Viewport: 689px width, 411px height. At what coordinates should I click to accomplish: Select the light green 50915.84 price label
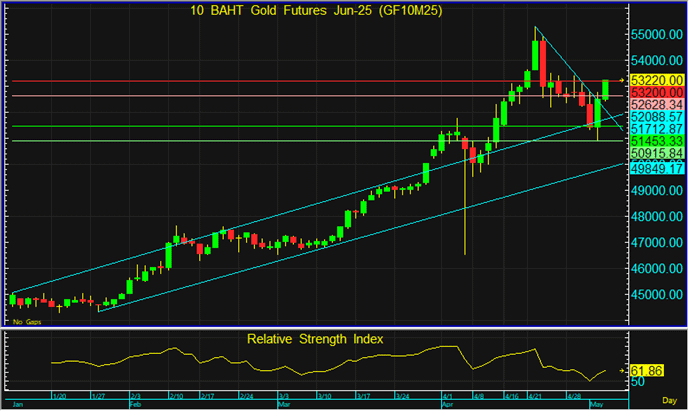(x=656, y=156)
